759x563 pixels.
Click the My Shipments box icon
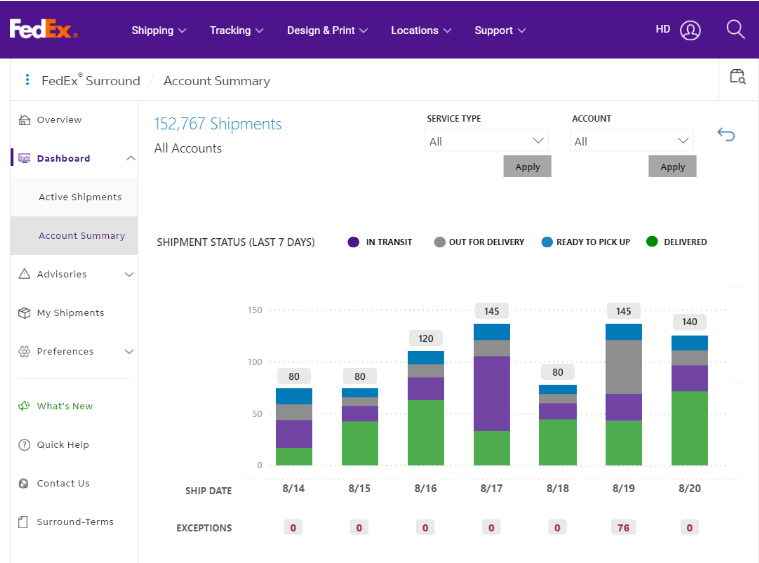(x=24, y=313)
